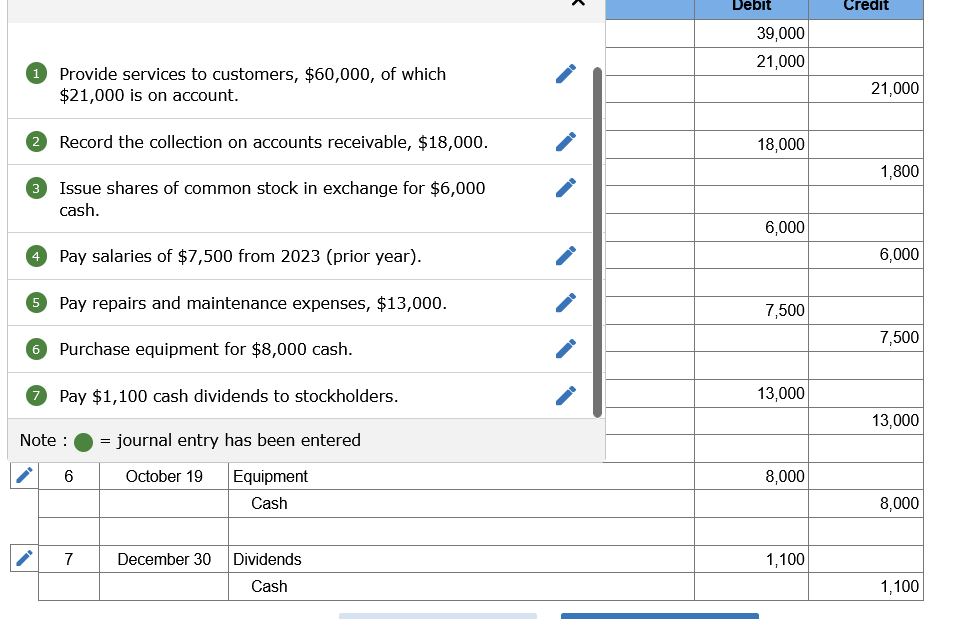Click the 8,000 debit cell

[x=751, y=476]
